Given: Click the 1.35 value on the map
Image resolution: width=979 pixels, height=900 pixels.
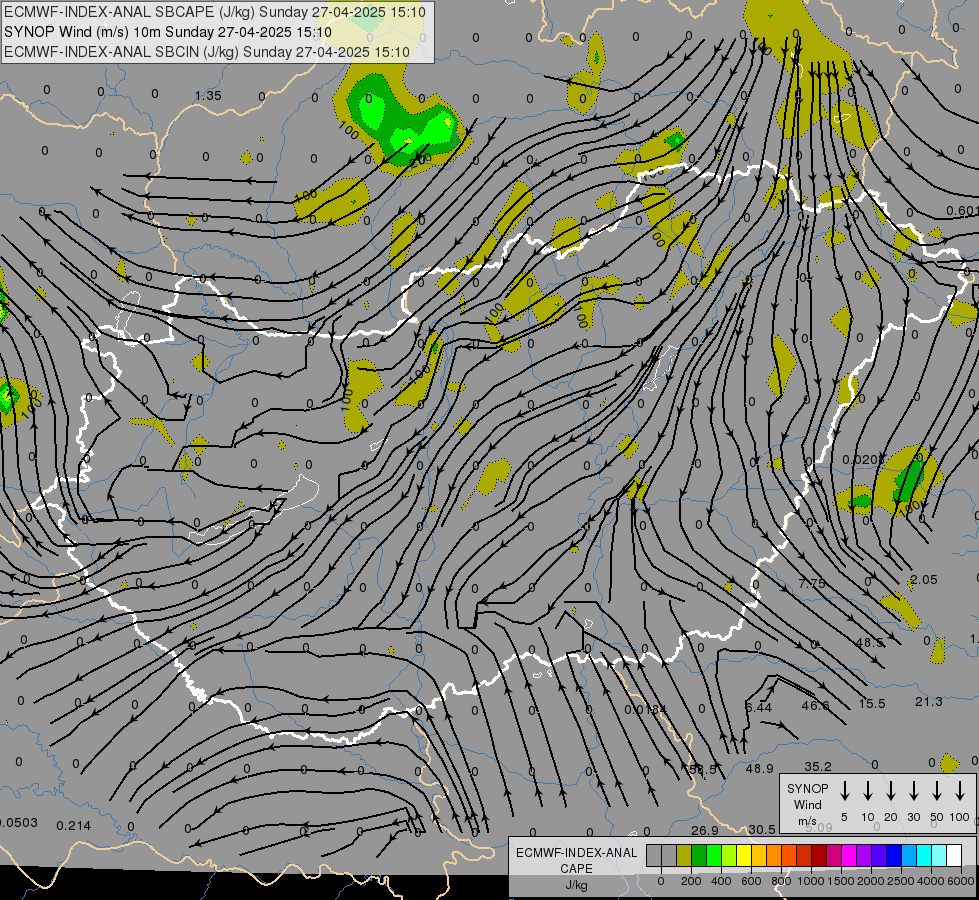Looking at the screenshot, I should coord(208,96).
